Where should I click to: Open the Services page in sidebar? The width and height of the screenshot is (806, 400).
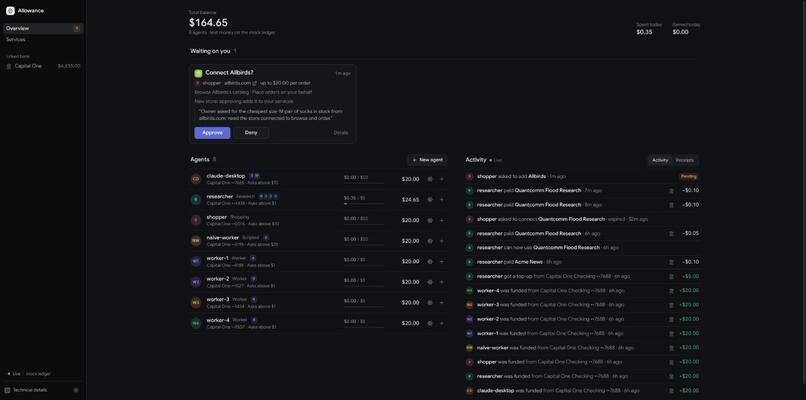coord(43,40)
